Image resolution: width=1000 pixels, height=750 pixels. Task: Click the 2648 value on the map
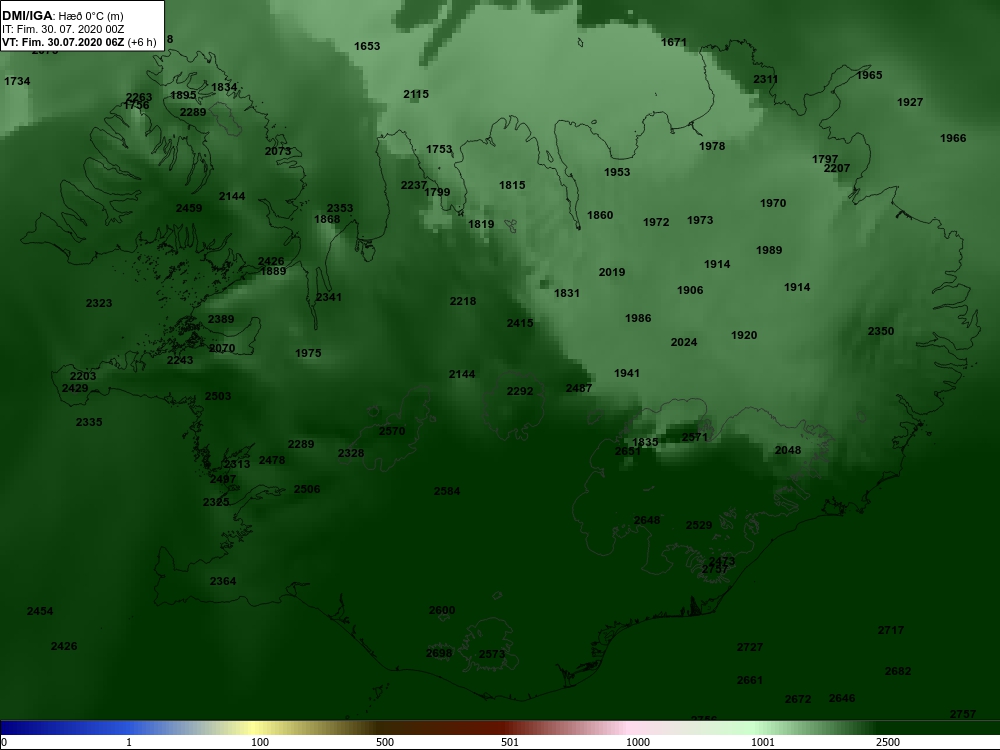647,520
